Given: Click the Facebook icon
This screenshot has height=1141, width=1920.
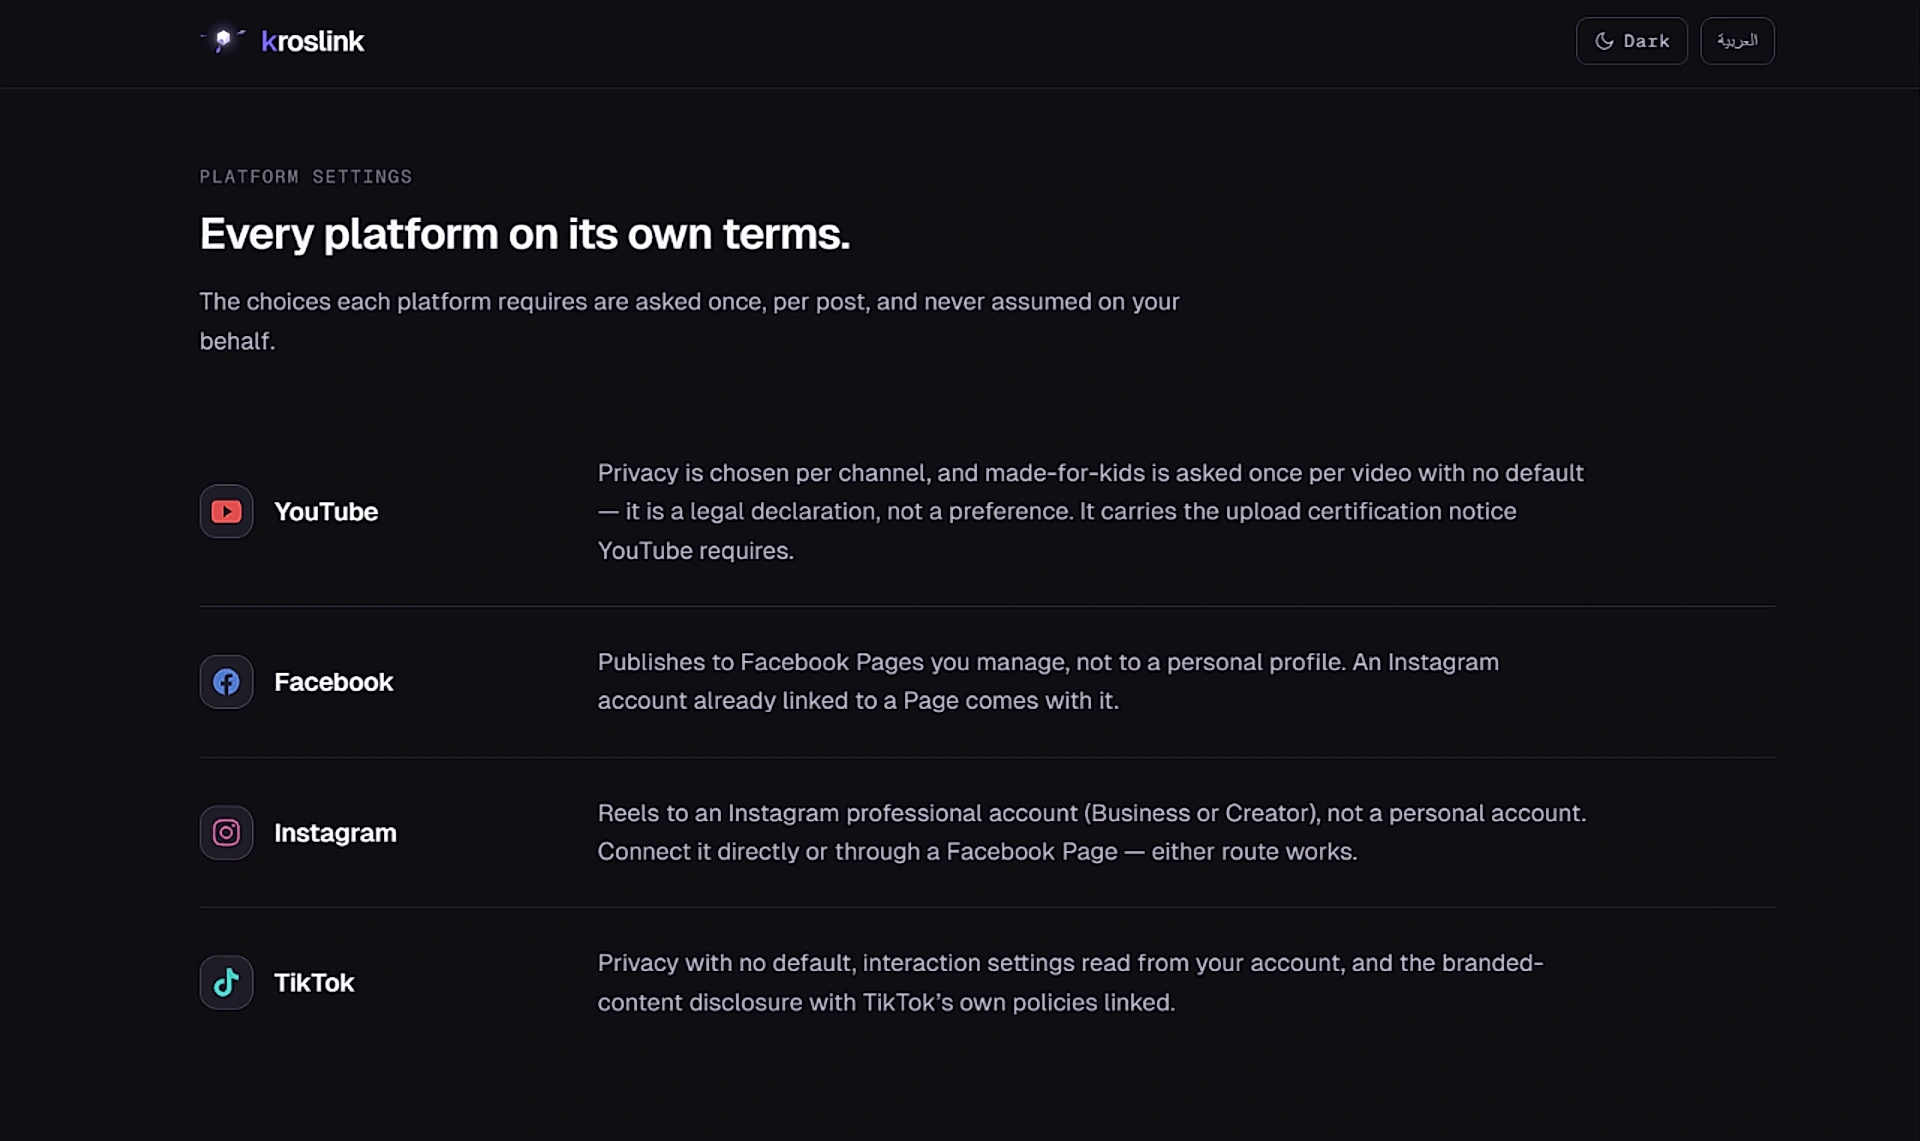Looking at the screenshot, I should tap(226, 682).
